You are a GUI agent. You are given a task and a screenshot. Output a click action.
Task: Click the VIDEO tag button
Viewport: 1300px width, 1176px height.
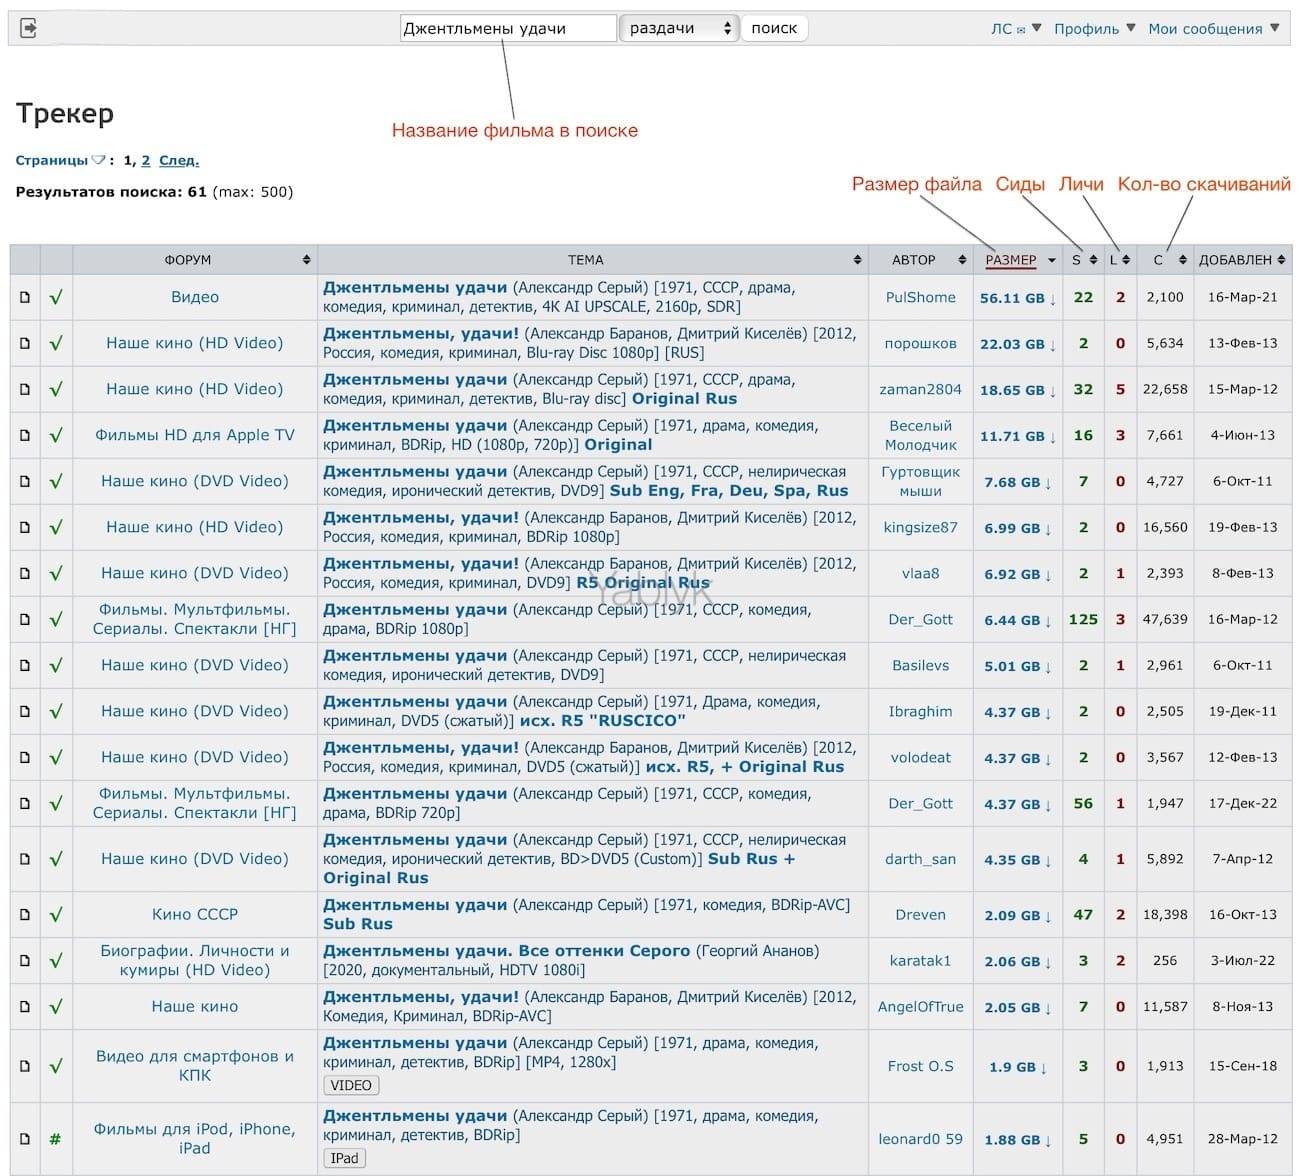350,1085
